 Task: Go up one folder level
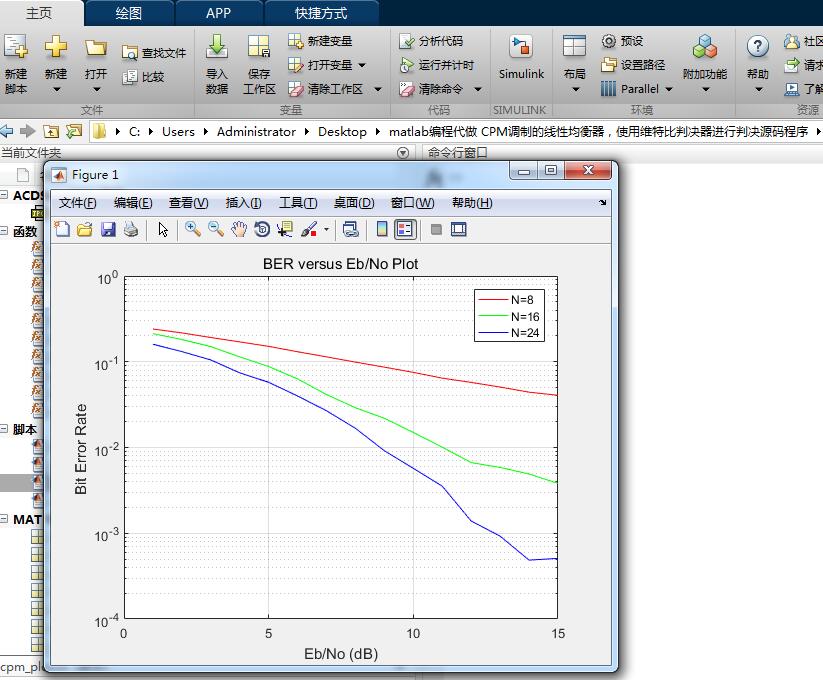(x=51, y=131)
